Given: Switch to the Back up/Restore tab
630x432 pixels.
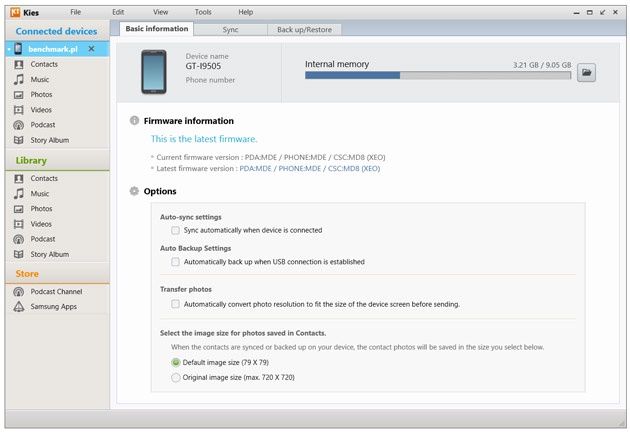Looking at the screenshot, I should [305, 30].
